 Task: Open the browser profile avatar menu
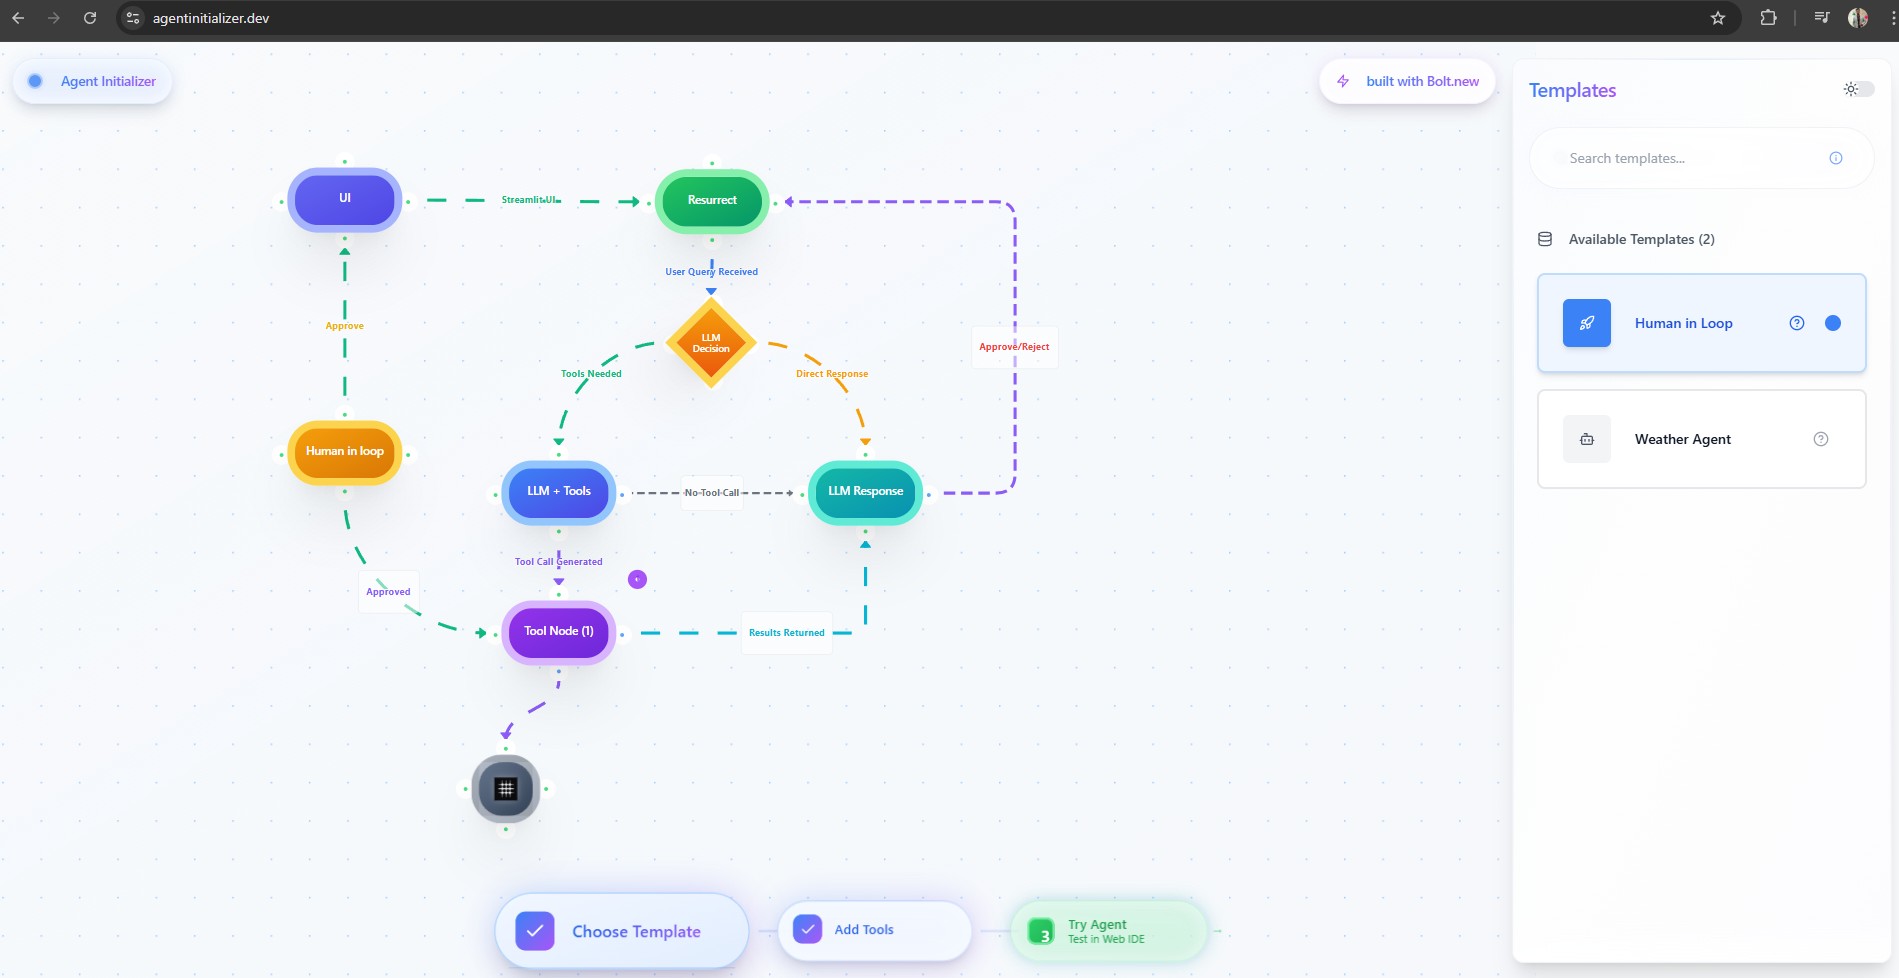(x=1856, y=17)
